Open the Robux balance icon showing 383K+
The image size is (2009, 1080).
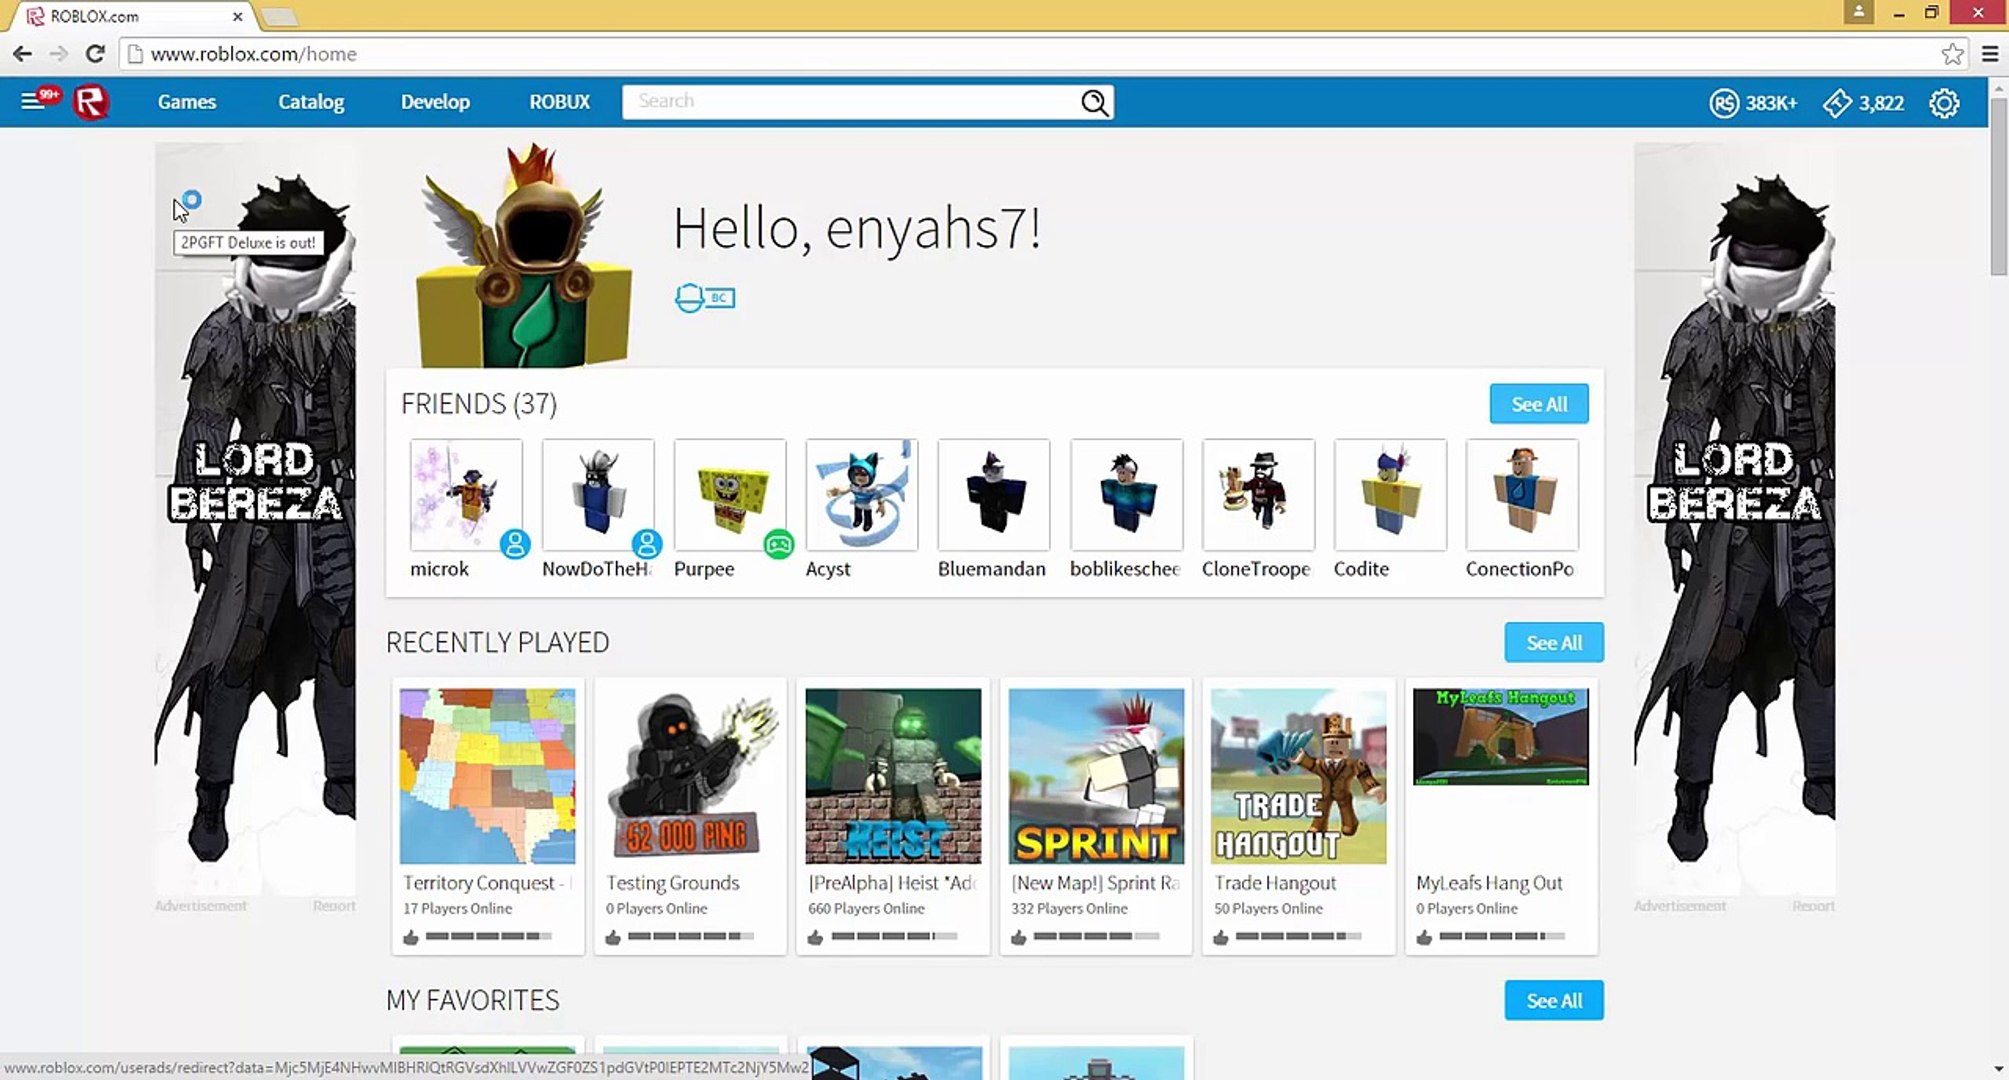pos(1724,103)
